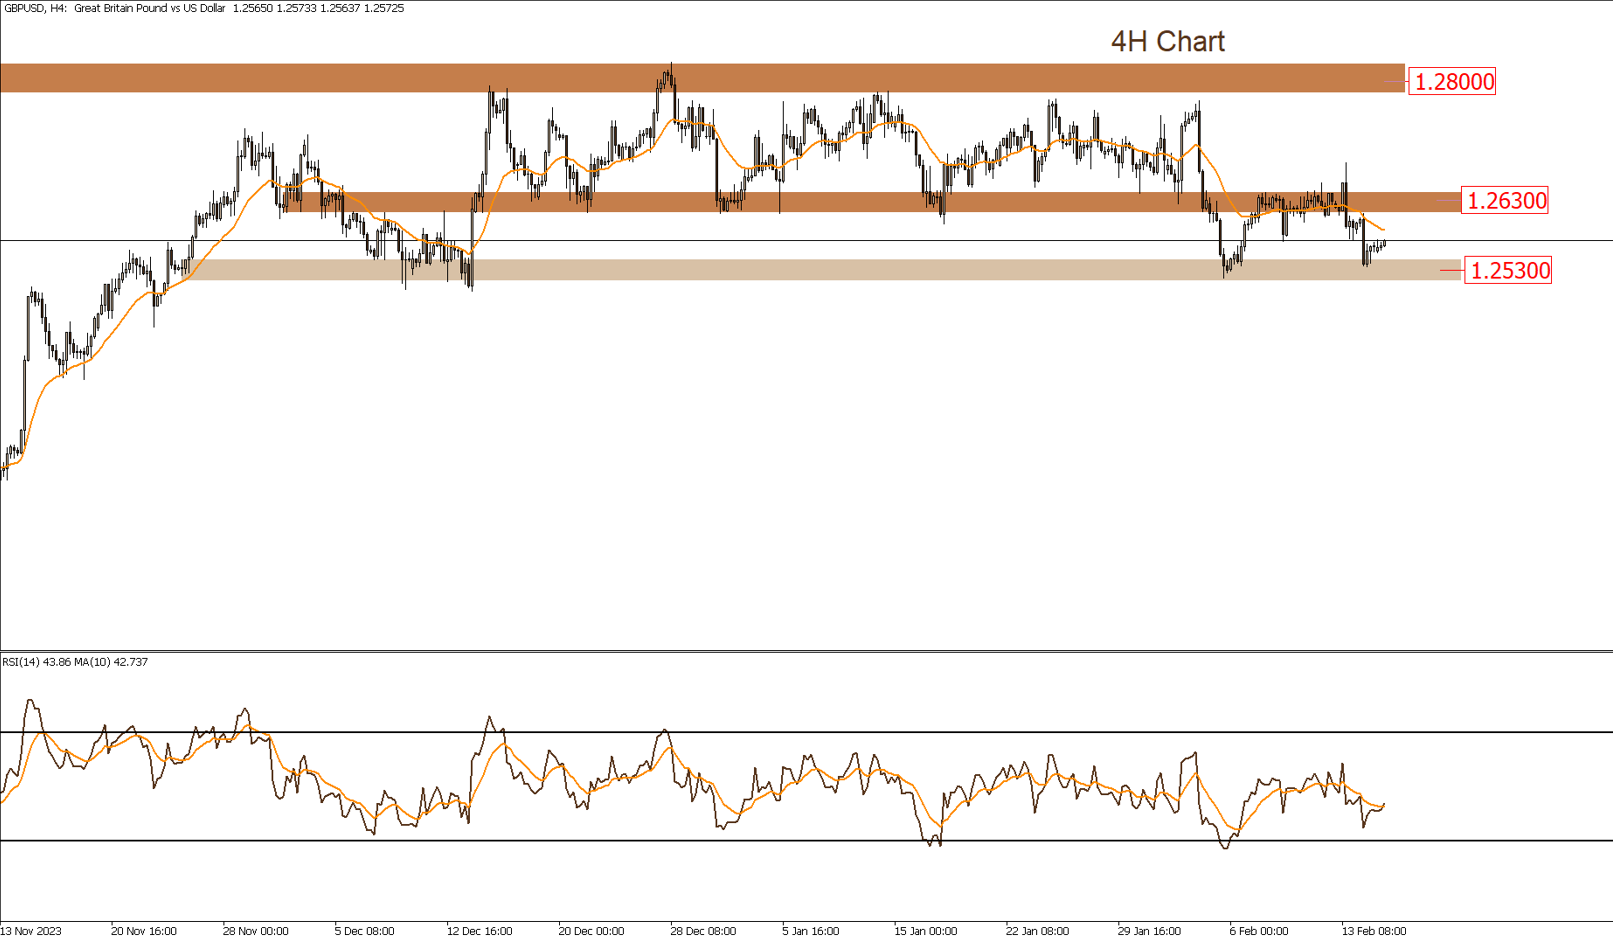1613x941 pixels.
Task: Select the 1.28000 price label
Action: 1450,83
